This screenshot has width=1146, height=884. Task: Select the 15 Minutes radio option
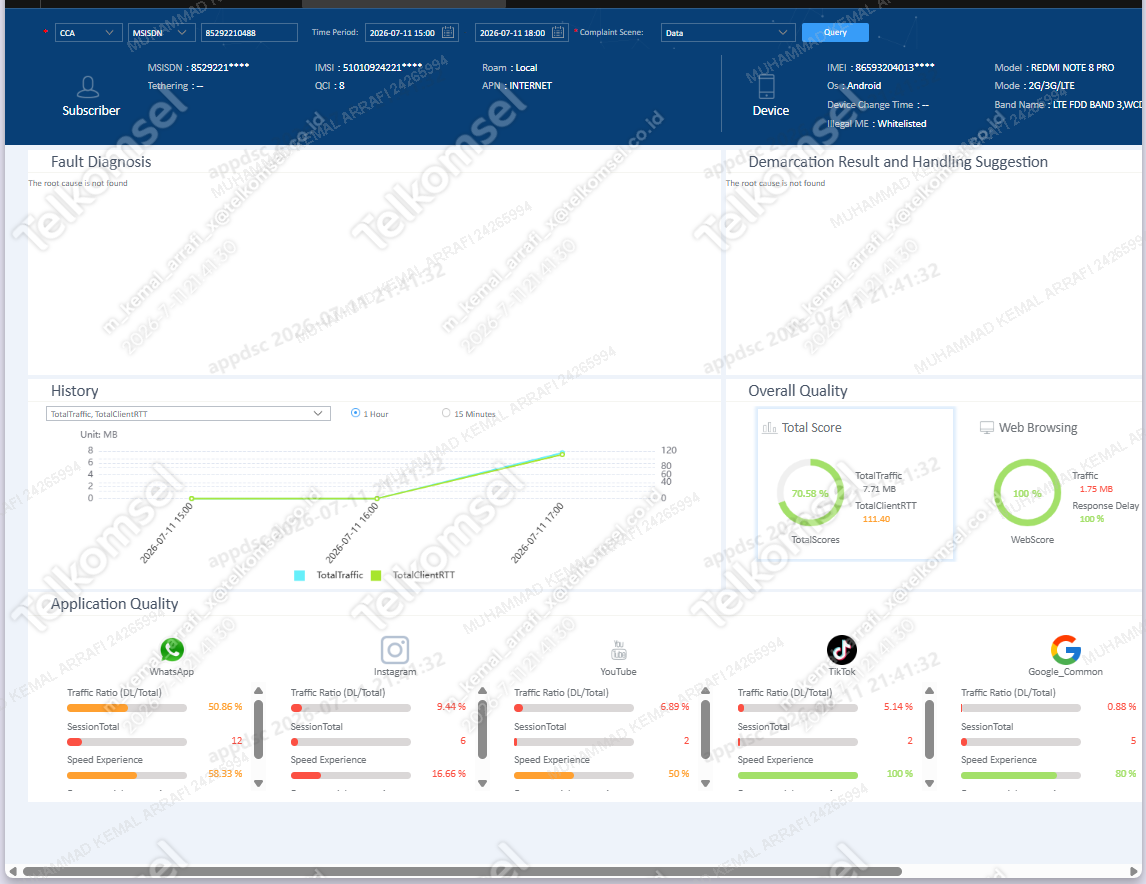(x=446, y=413)
